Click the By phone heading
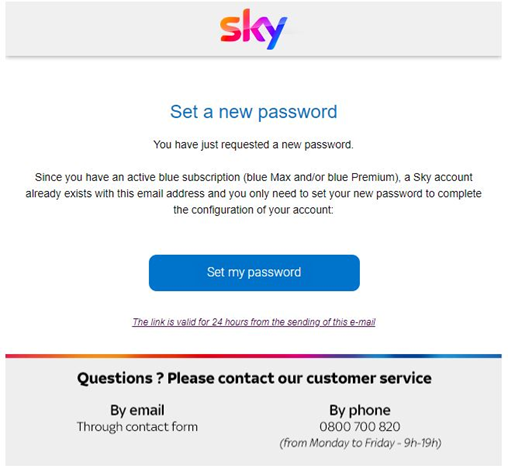Viewport: 508px width, 469px height. pos(360,410)
